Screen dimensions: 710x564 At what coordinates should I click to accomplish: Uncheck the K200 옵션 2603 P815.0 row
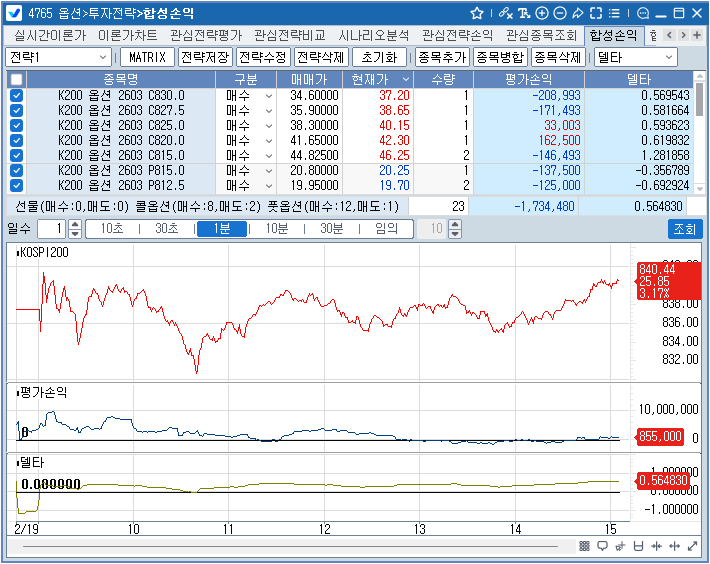pos(16,170)
